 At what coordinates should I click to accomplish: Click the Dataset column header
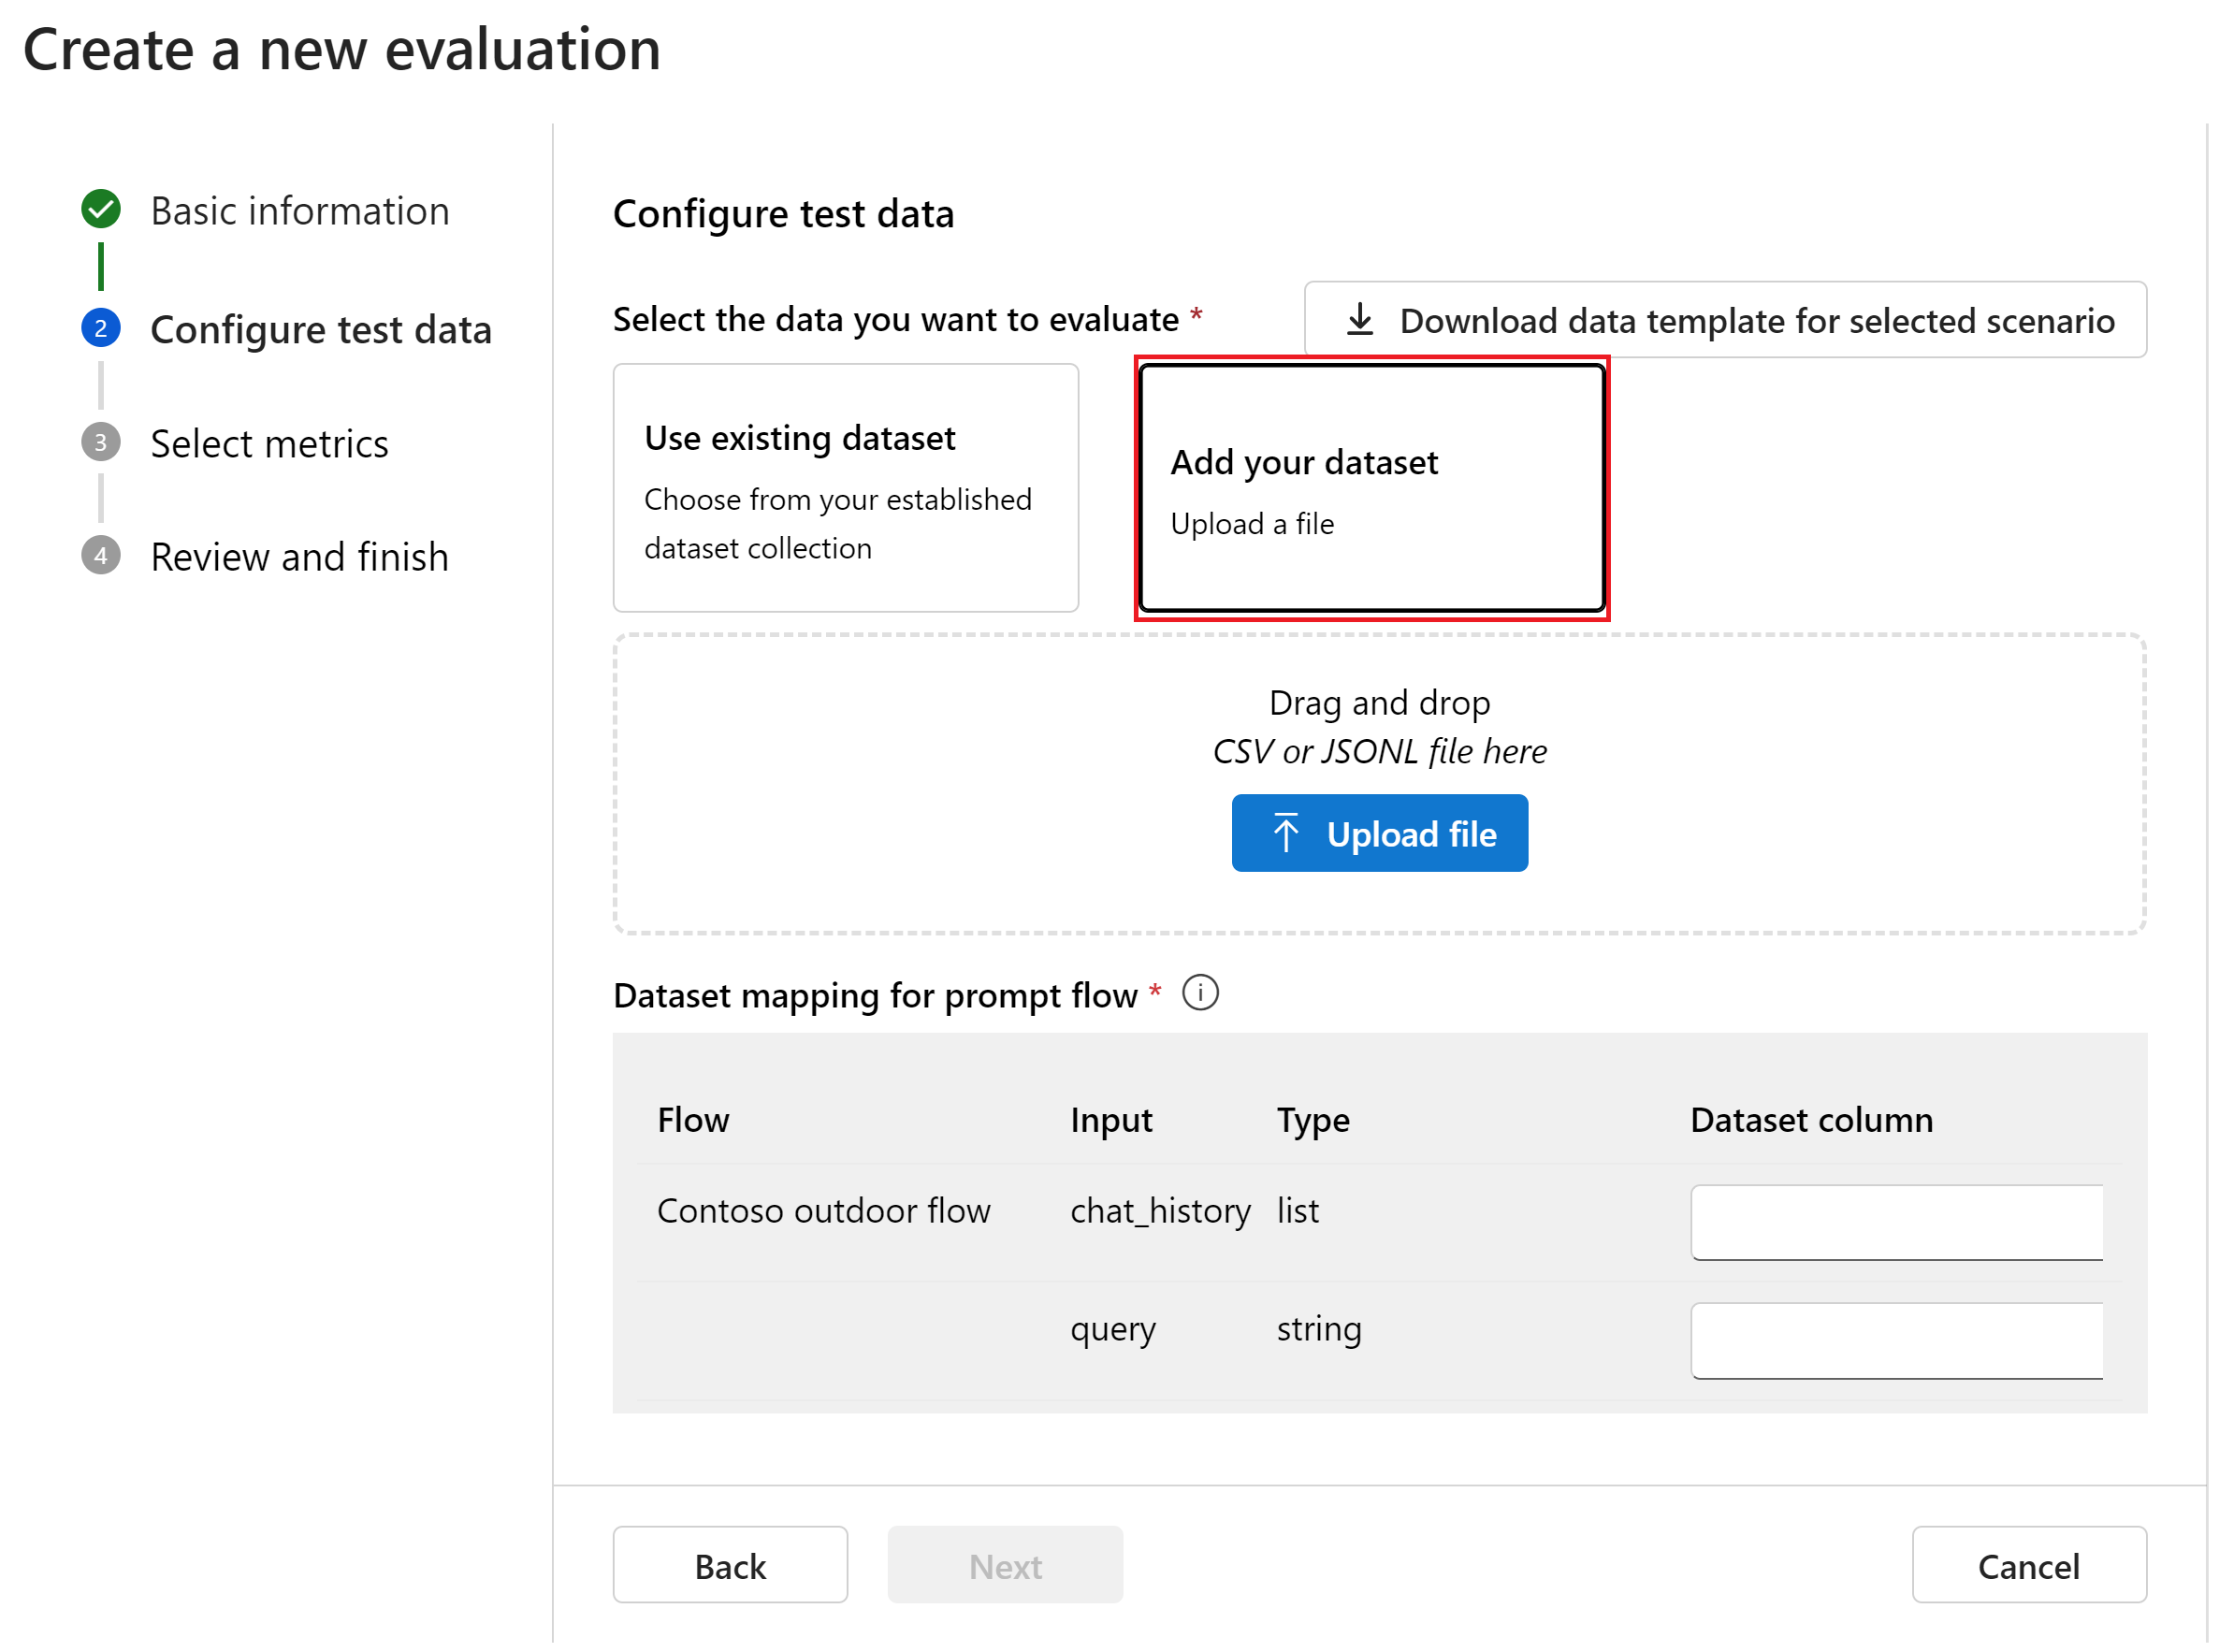point(1811,1119)
